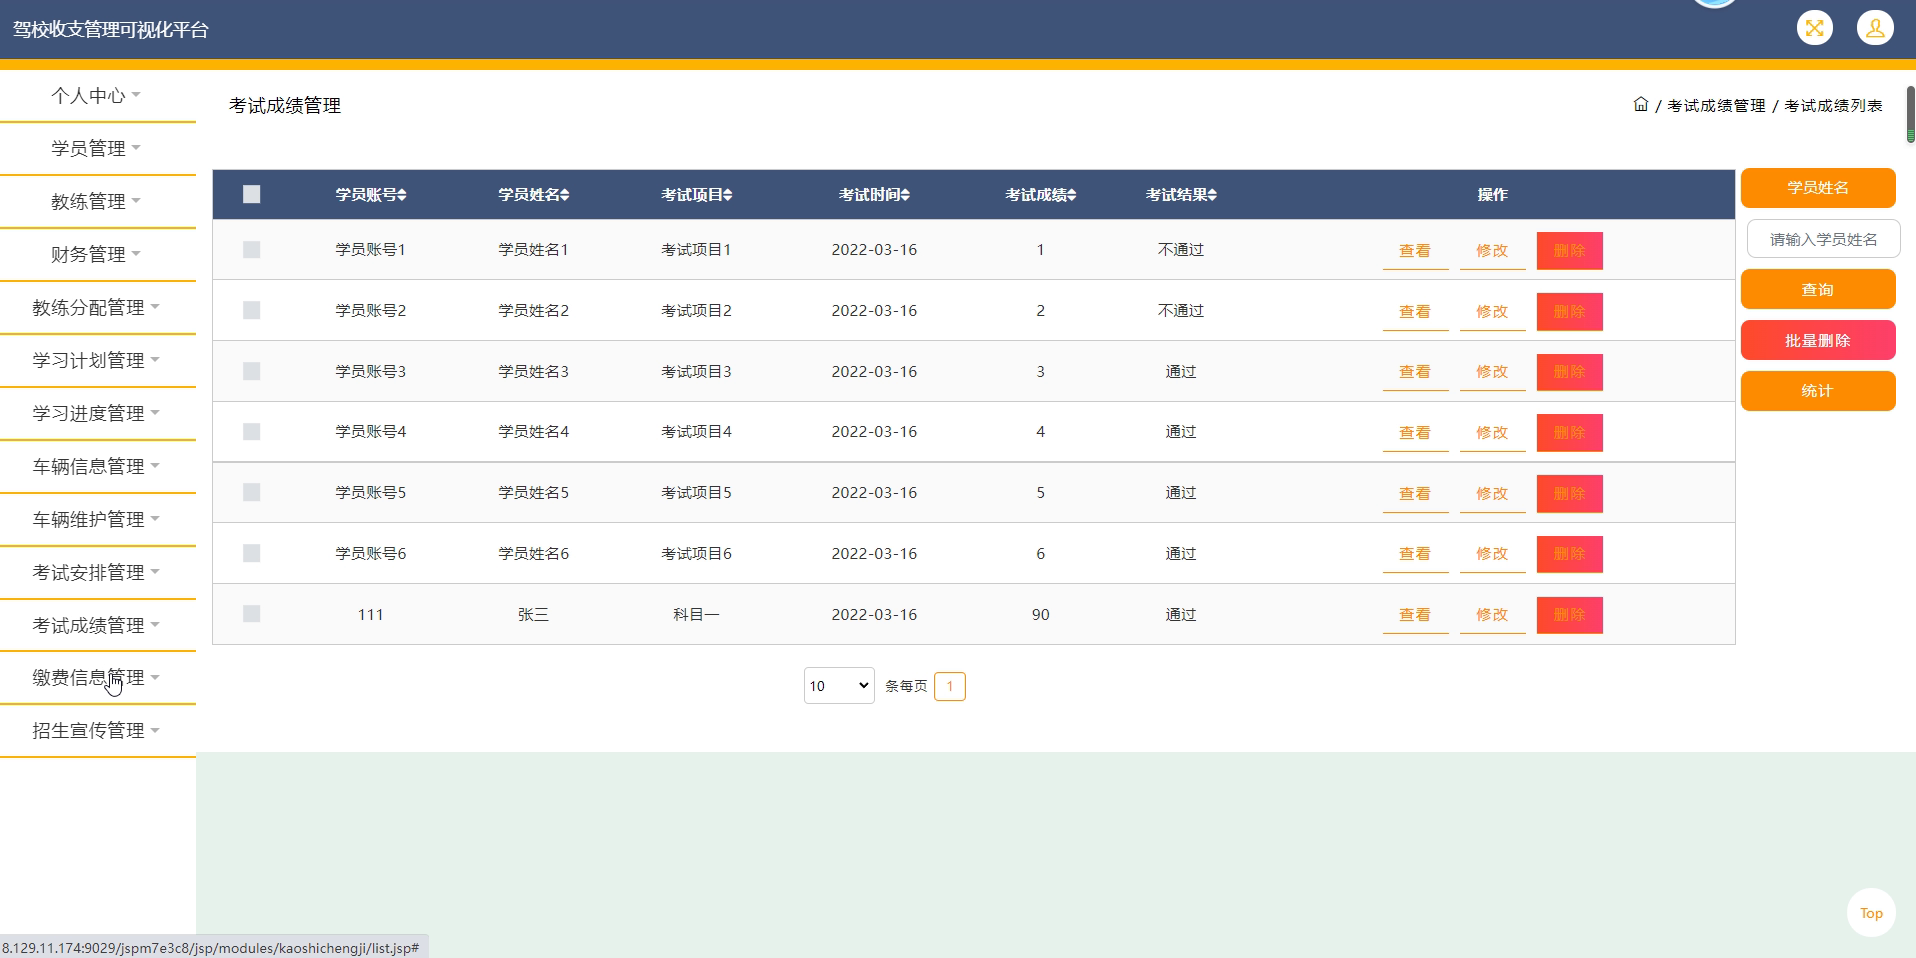The image size is (1916, 958).
Task: View the 张三 record with 查看
Action: [x=1415, y=615]
